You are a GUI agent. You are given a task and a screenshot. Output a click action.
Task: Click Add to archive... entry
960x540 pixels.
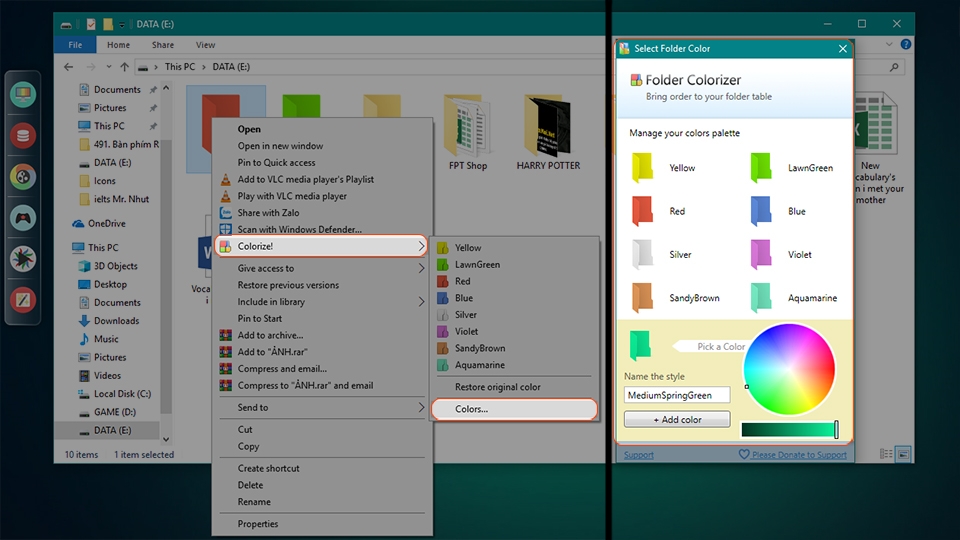point(321,336)
